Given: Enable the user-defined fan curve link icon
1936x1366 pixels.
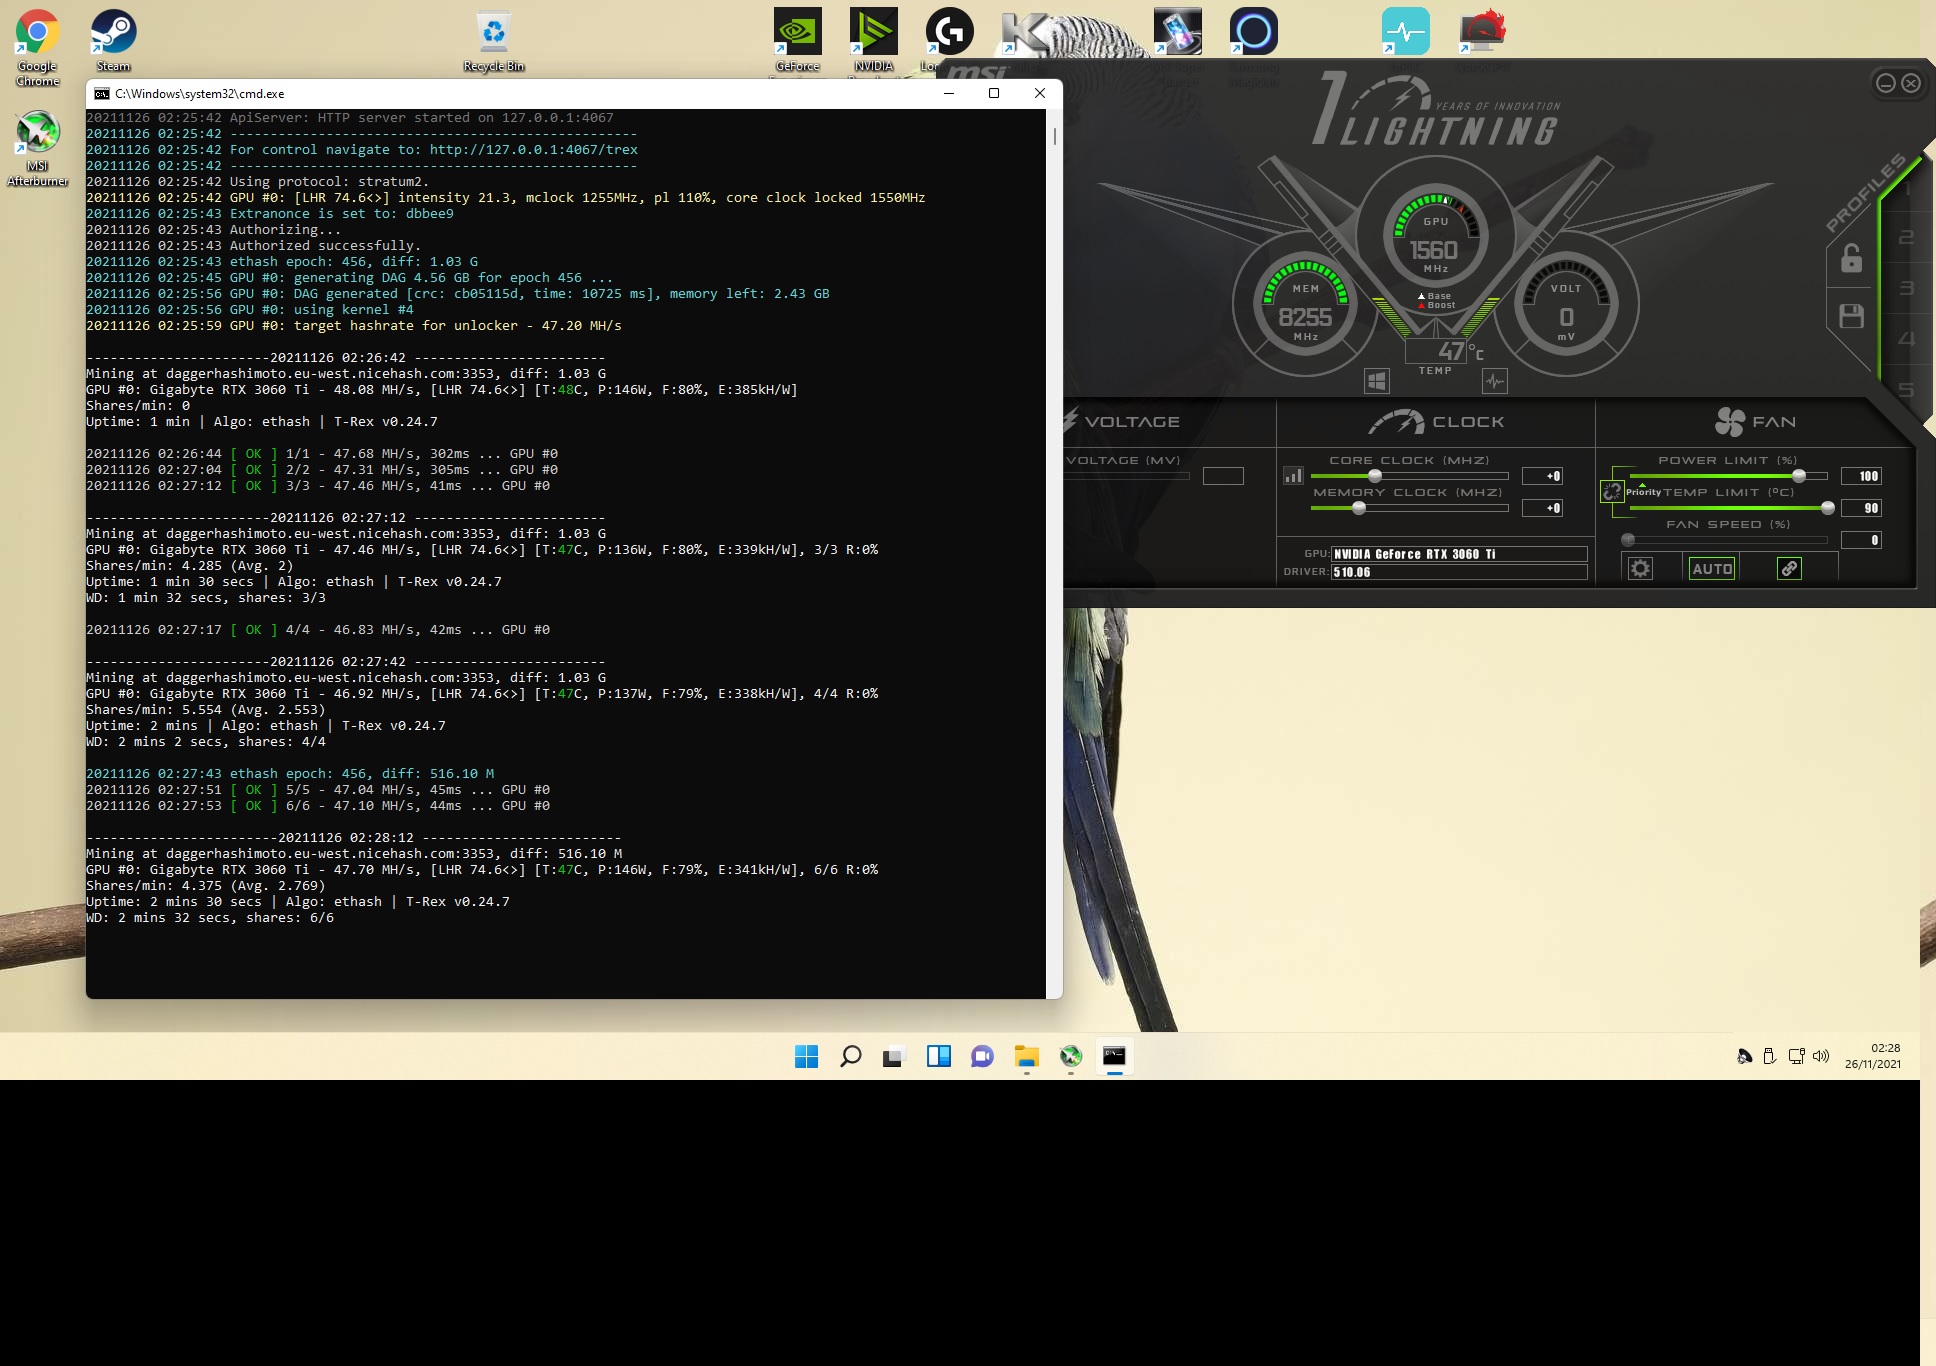Looking at the screenshot, I should coord(1789,567).
